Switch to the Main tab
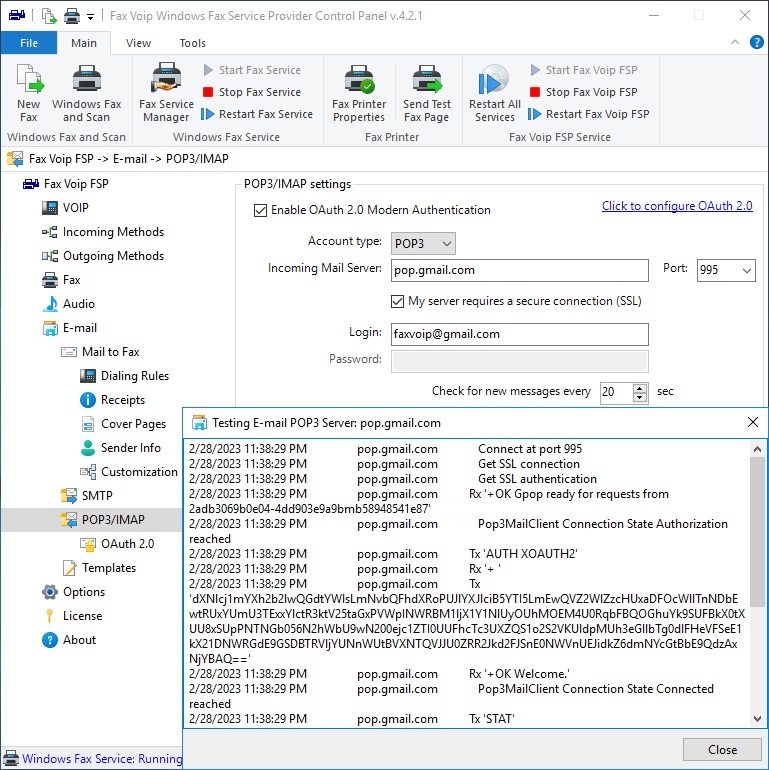This screenshot has width=769, height=770. coord(84,43)
